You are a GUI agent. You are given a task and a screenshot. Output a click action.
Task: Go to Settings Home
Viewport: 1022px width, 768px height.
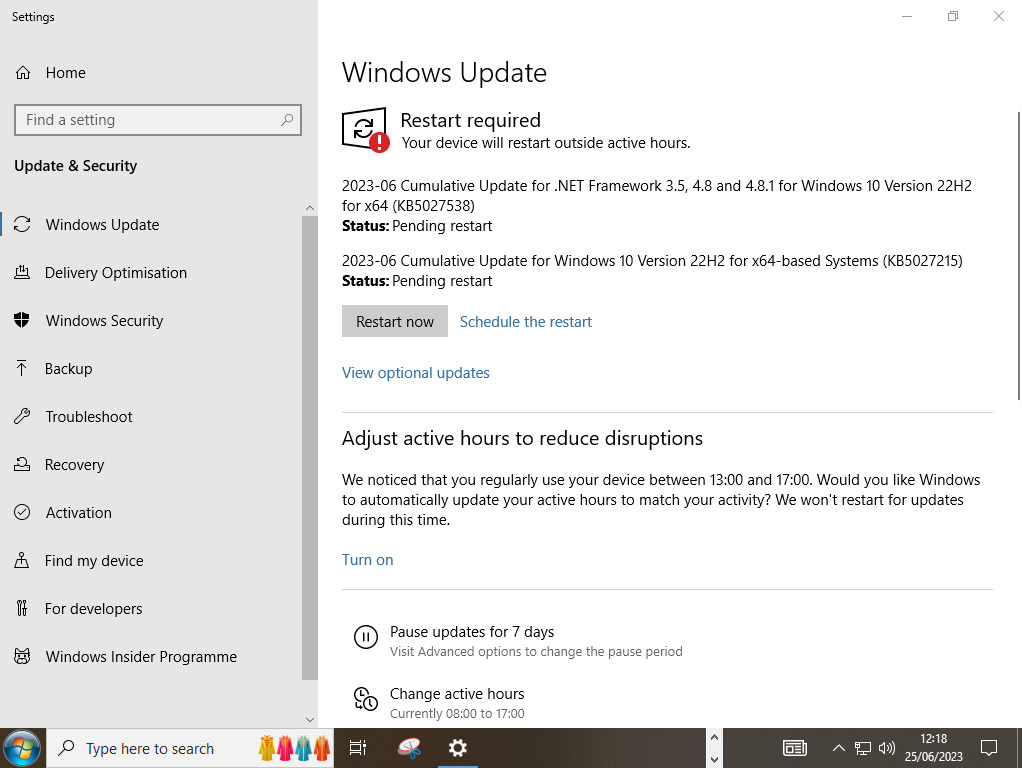point(65,73)
